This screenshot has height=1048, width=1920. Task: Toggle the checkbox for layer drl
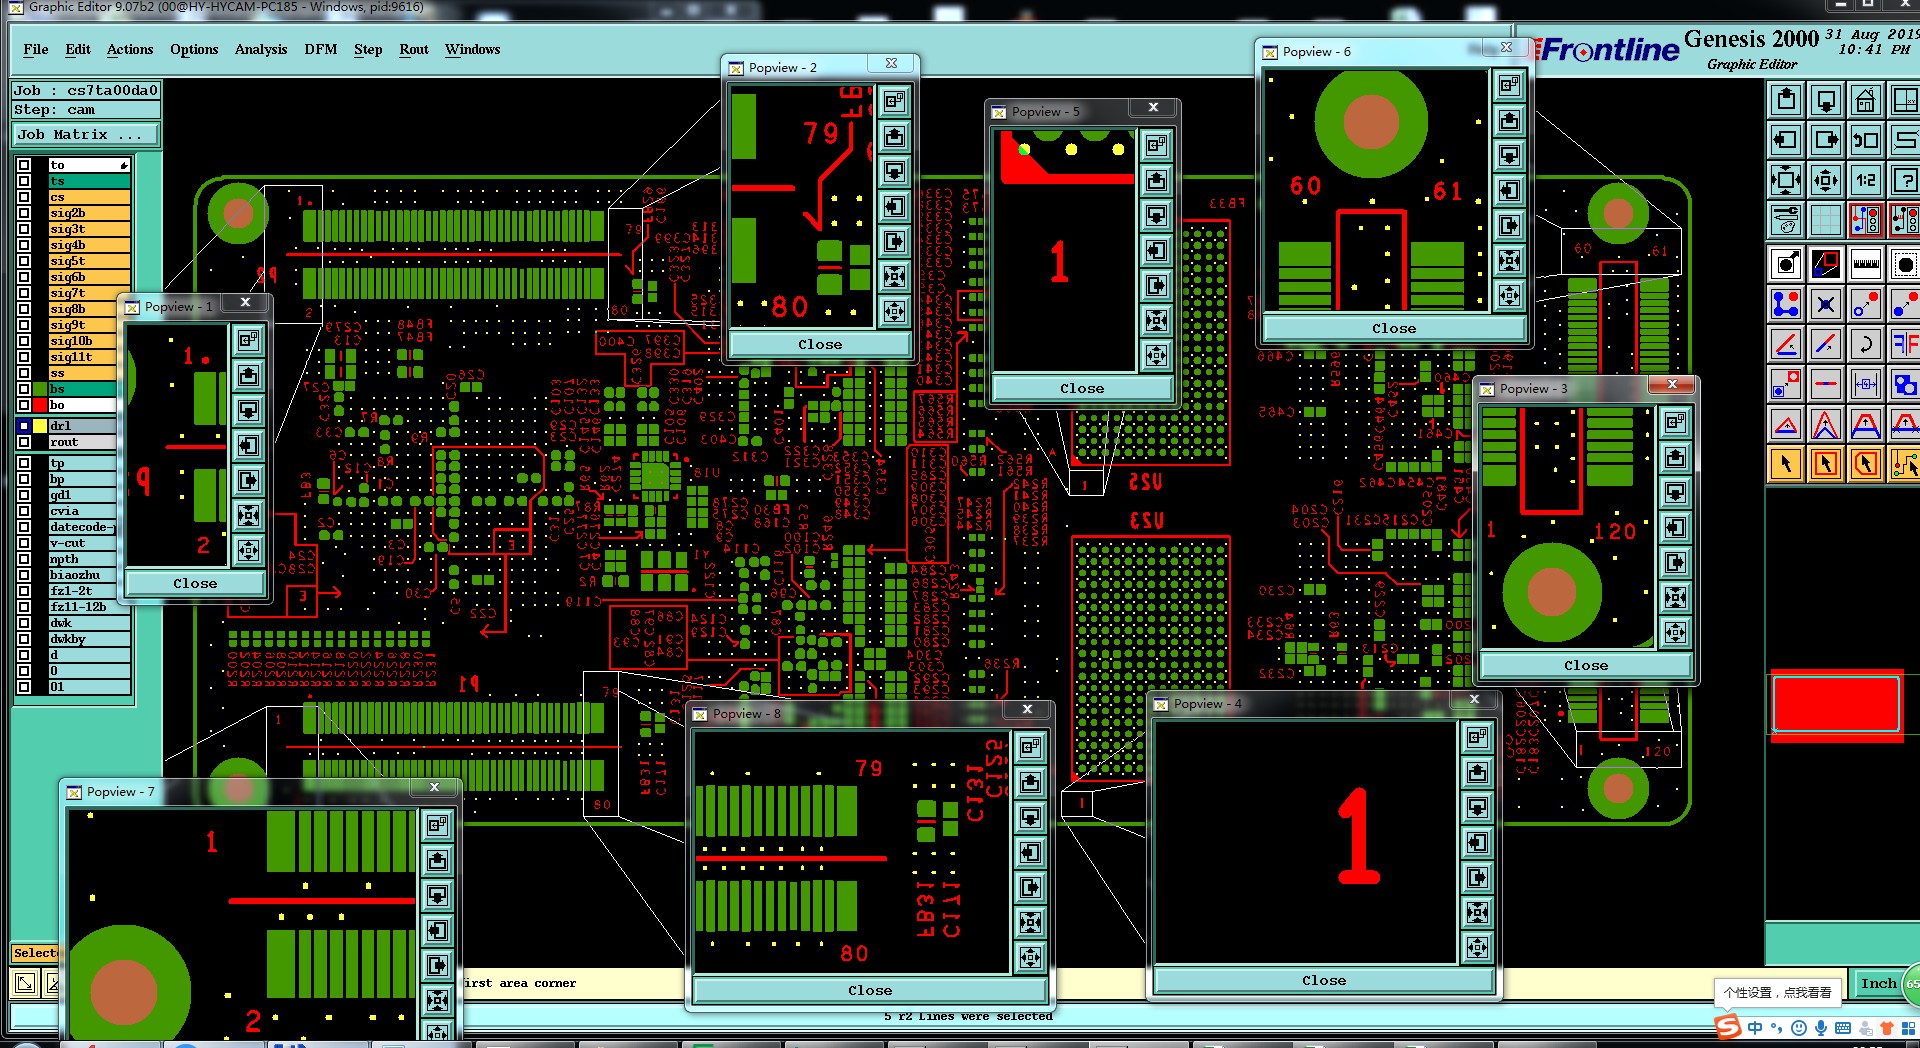(24, 426)
